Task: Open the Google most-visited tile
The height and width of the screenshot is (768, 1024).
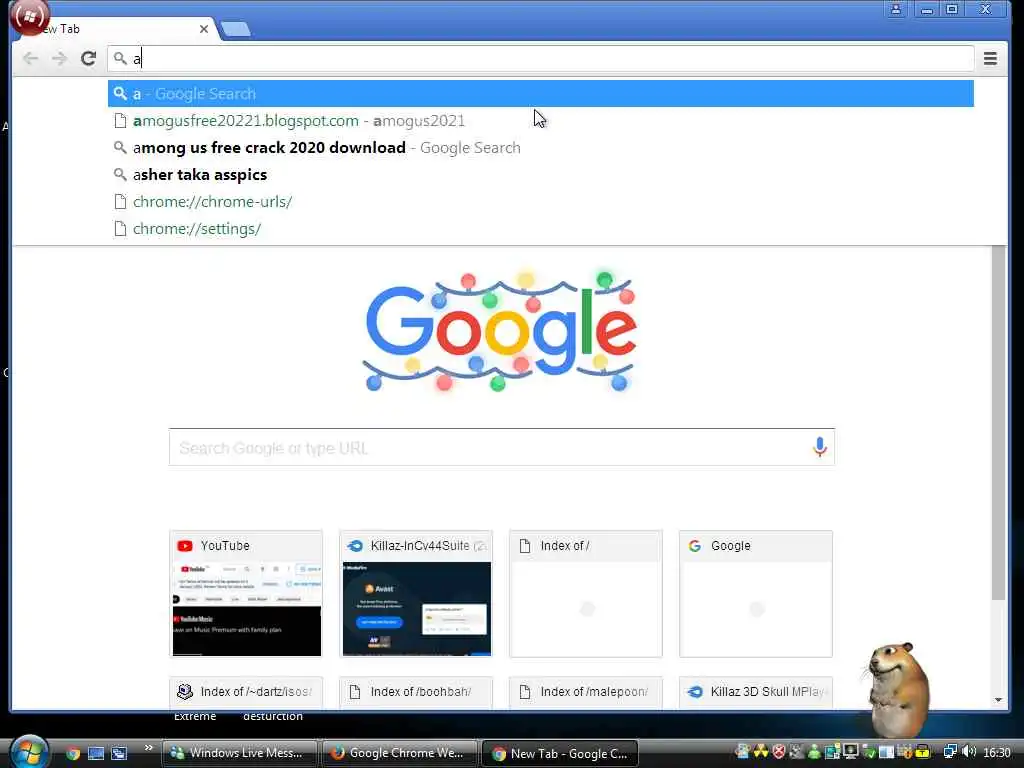Action: [x=756, y=594]
